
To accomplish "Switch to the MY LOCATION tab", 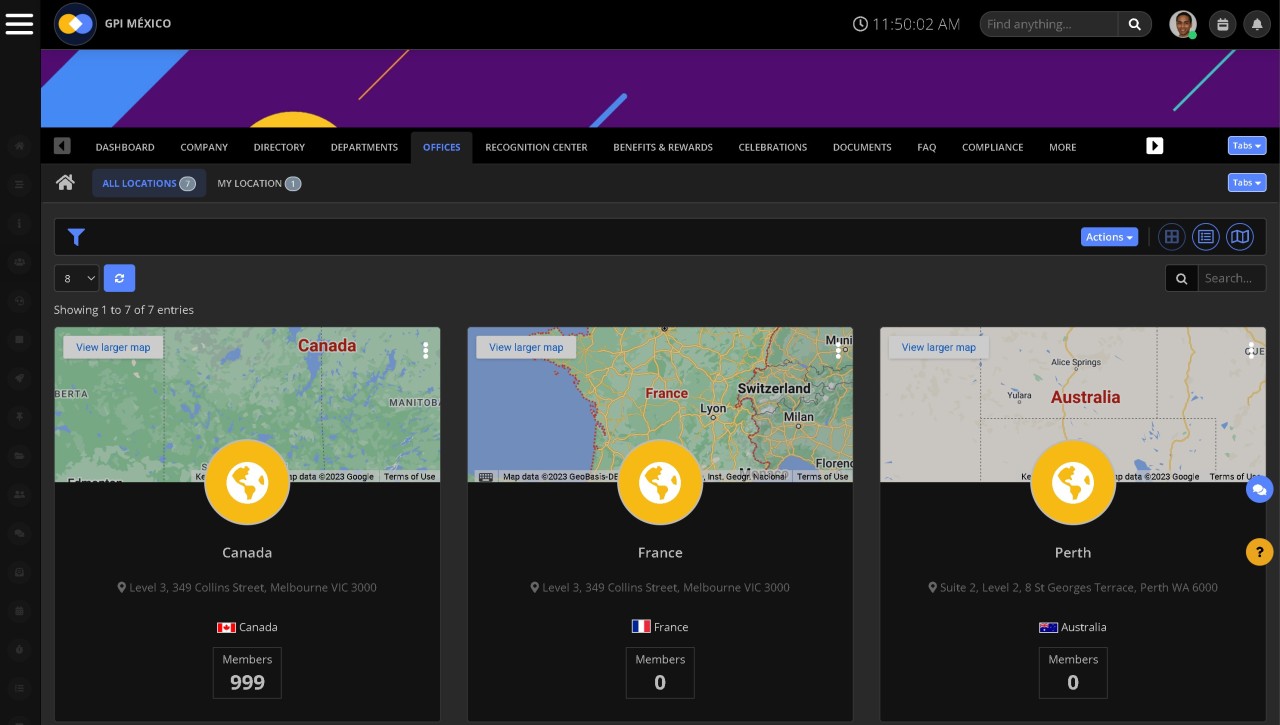I will click(x=259, y=183).
